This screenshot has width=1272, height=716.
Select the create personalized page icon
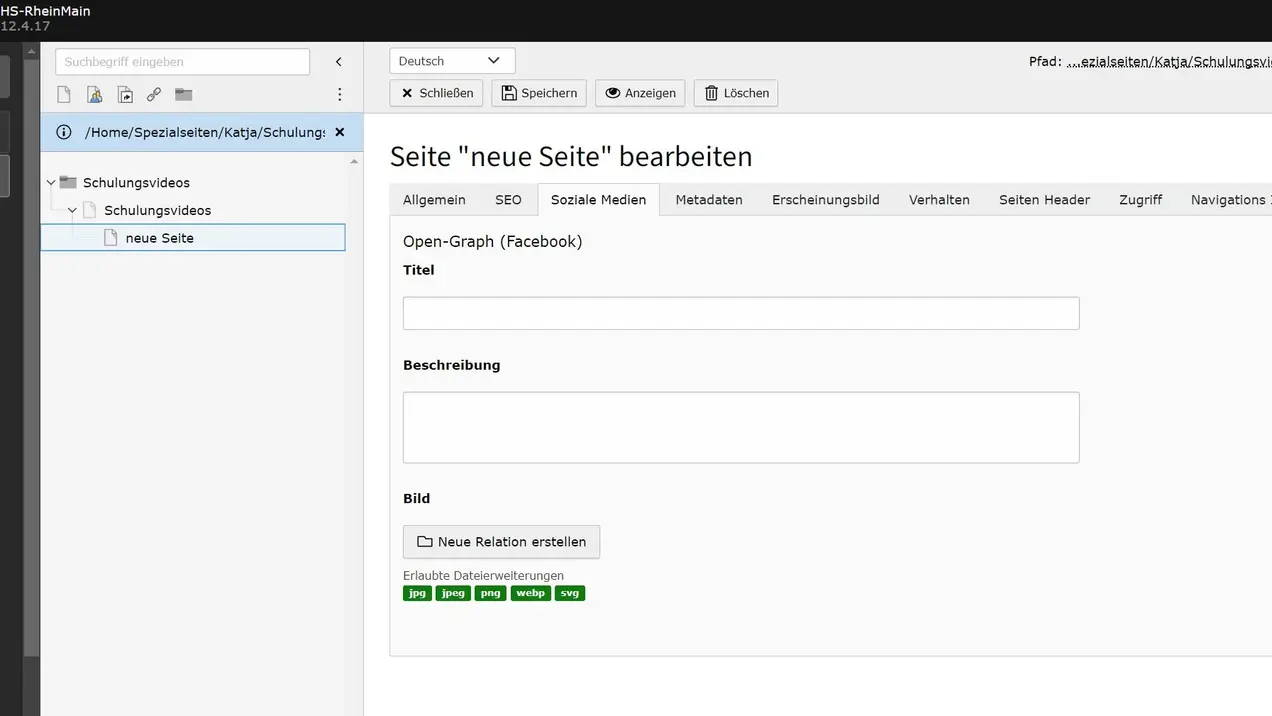[92, 94]
